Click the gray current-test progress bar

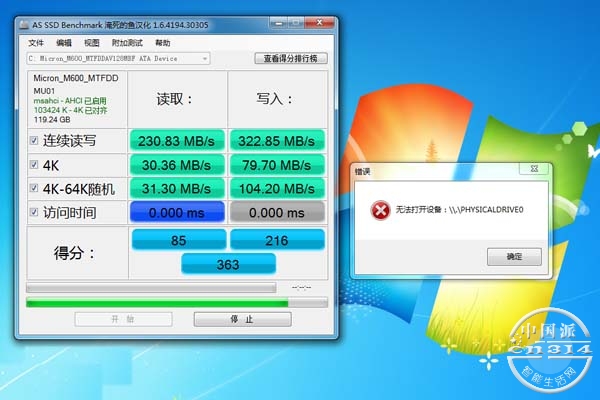click(151, 287)
